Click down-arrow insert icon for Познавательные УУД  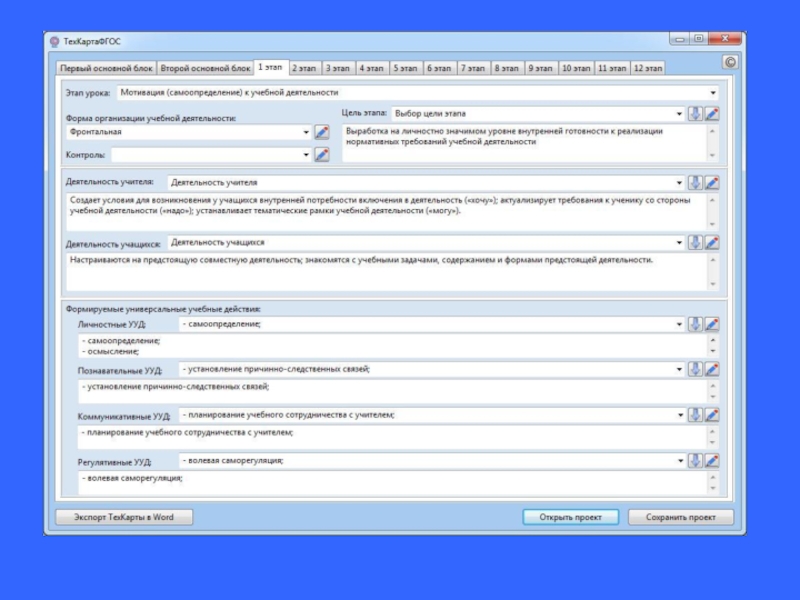(695, 369)
